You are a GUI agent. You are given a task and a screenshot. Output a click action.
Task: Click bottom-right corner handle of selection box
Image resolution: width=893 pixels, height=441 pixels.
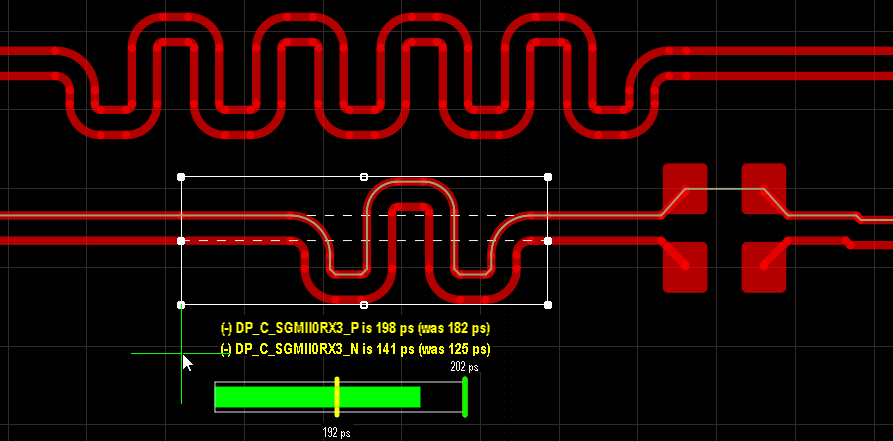548,305
